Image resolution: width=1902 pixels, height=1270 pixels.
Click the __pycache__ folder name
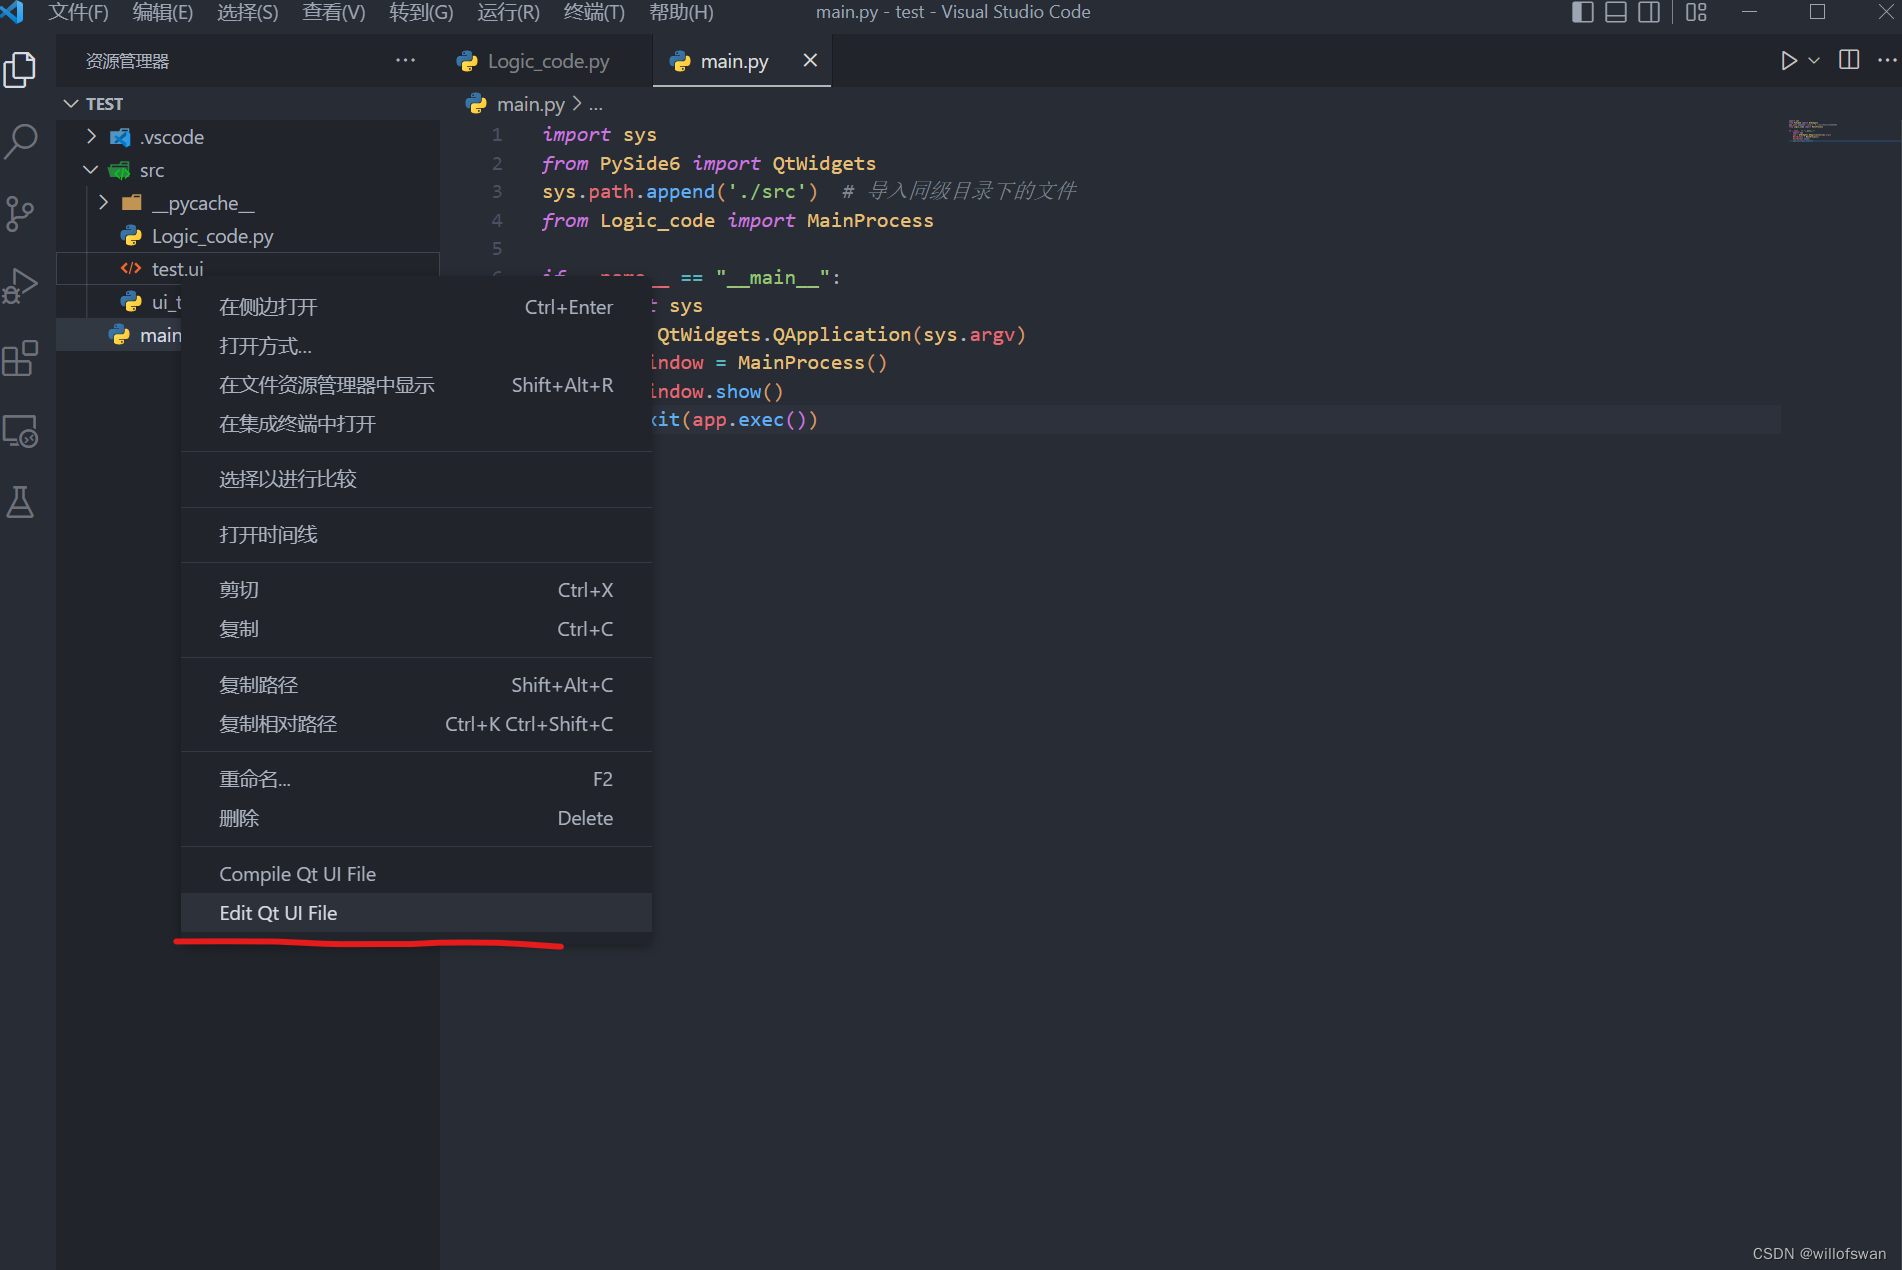[203, 203]
